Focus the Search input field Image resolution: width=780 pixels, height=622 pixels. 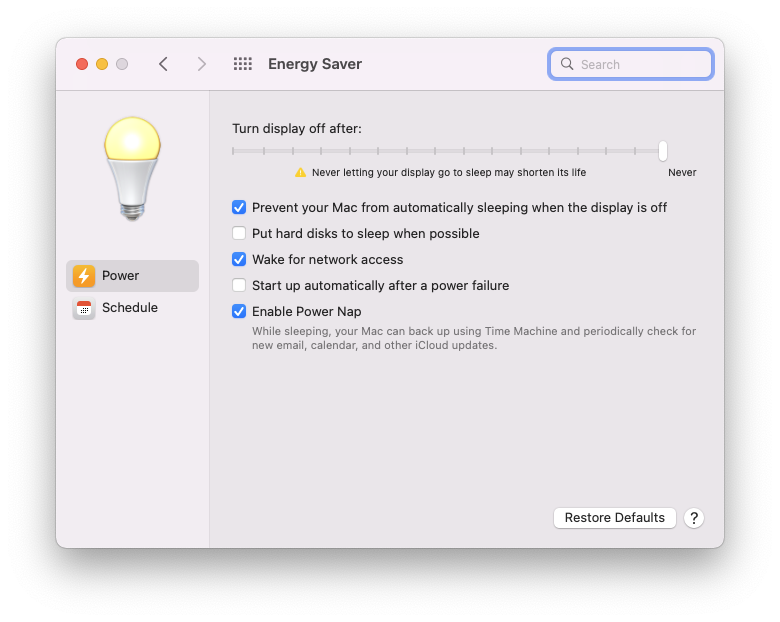point(640,64)
